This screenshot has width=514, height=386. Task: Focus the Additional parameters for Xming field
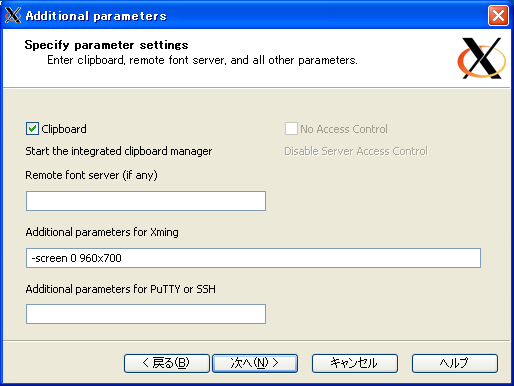point(253,258)
